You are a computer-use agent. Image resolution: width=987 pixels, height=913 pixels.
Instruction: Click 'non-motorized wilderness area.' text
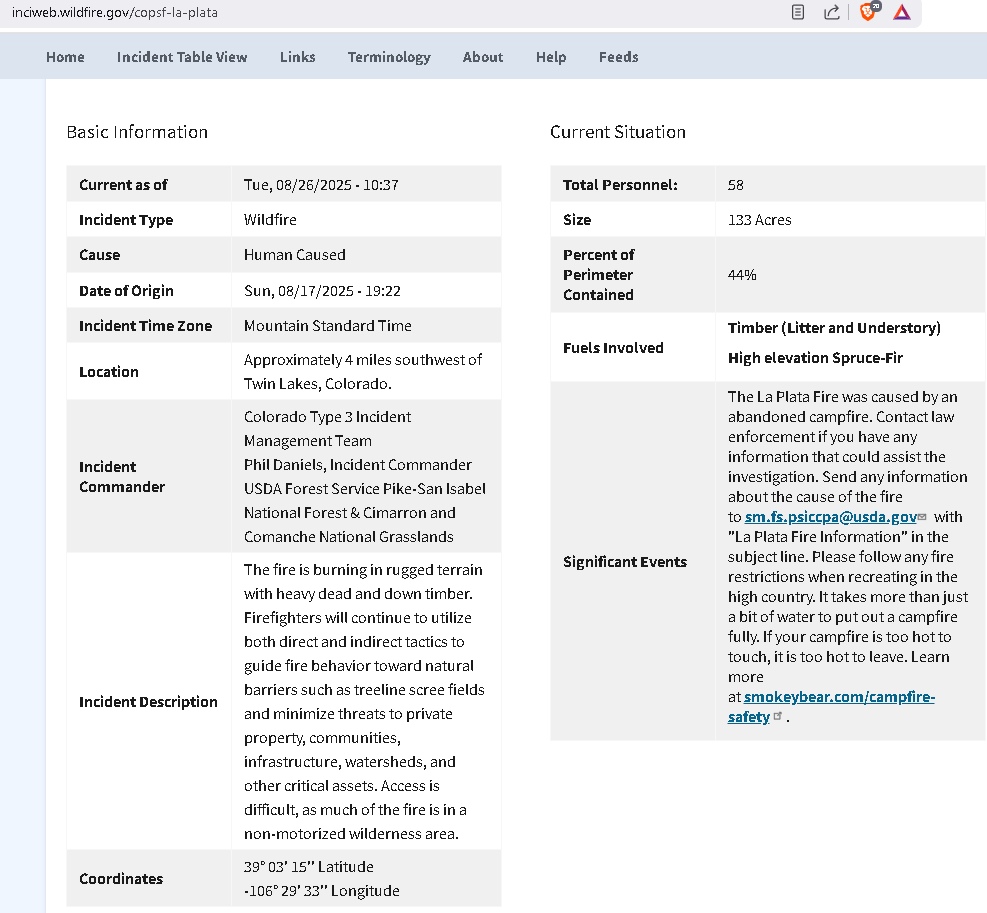point(351,834)
